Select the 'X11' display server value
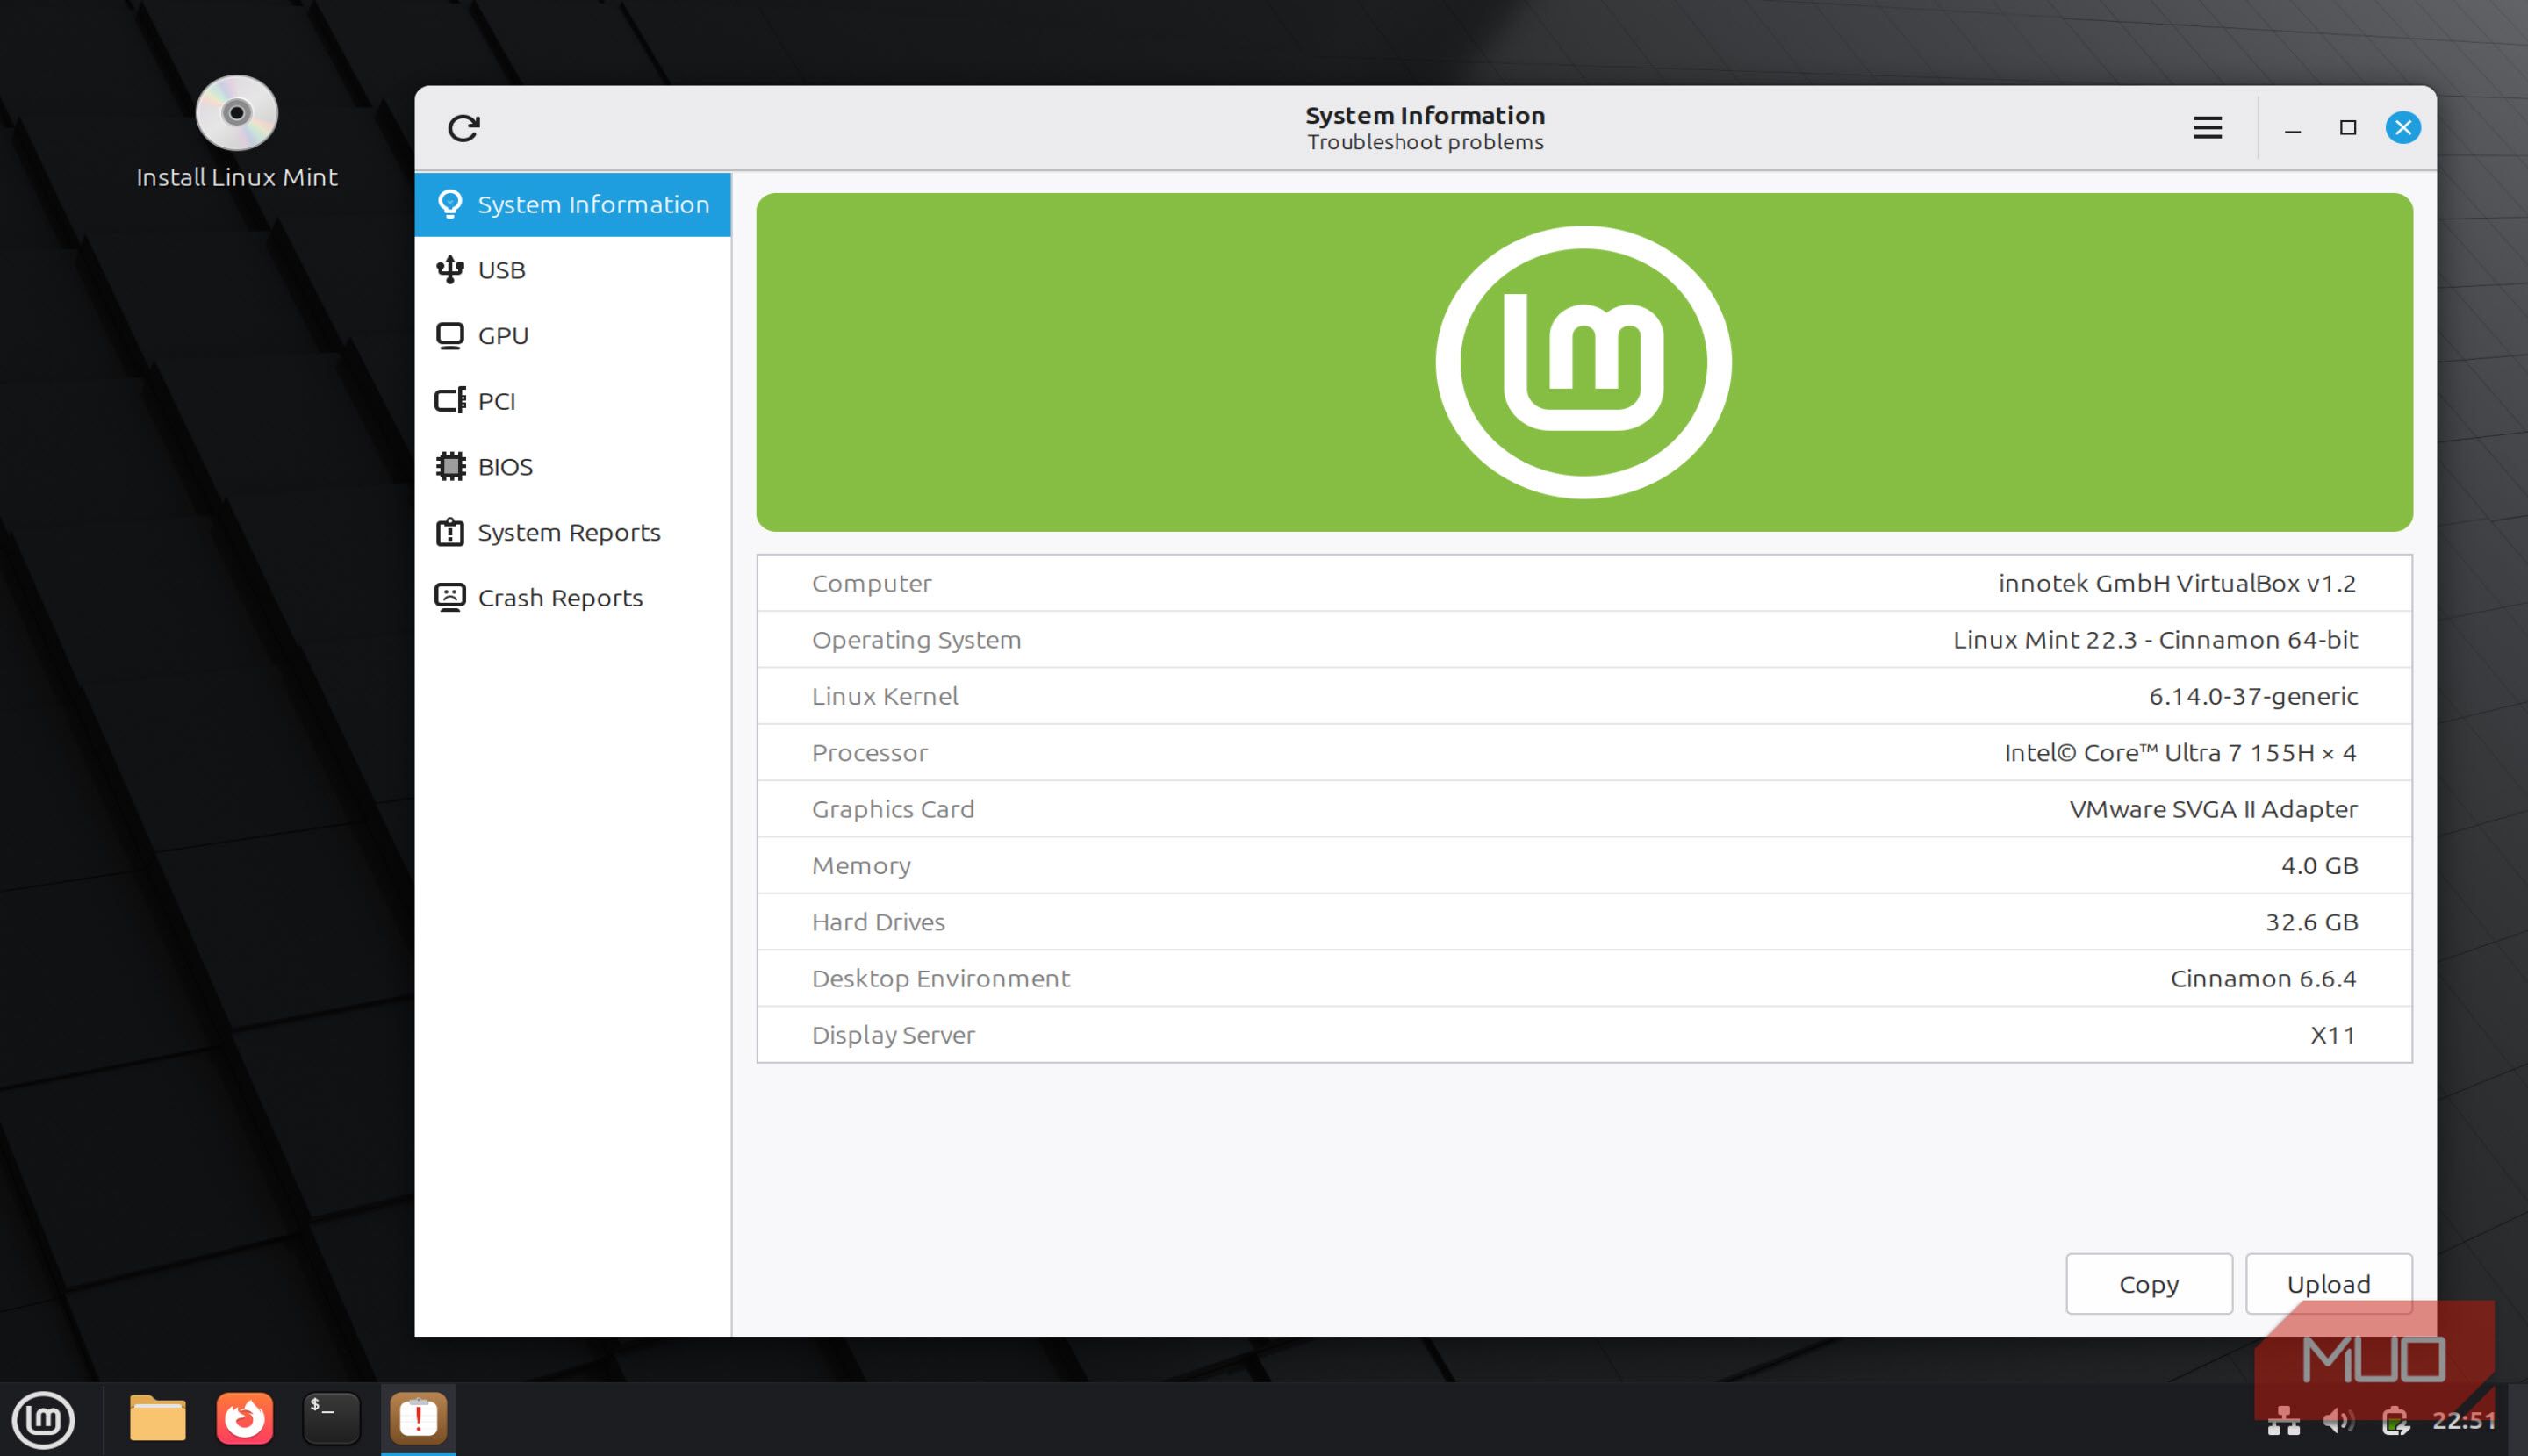The width and height of the screenshot is (2528, 1456). (x=2333, y=1035)
